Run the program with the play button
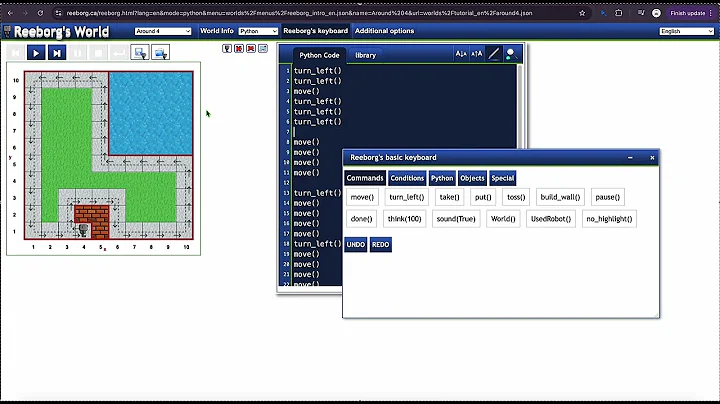720x404 pixels. 36,53
